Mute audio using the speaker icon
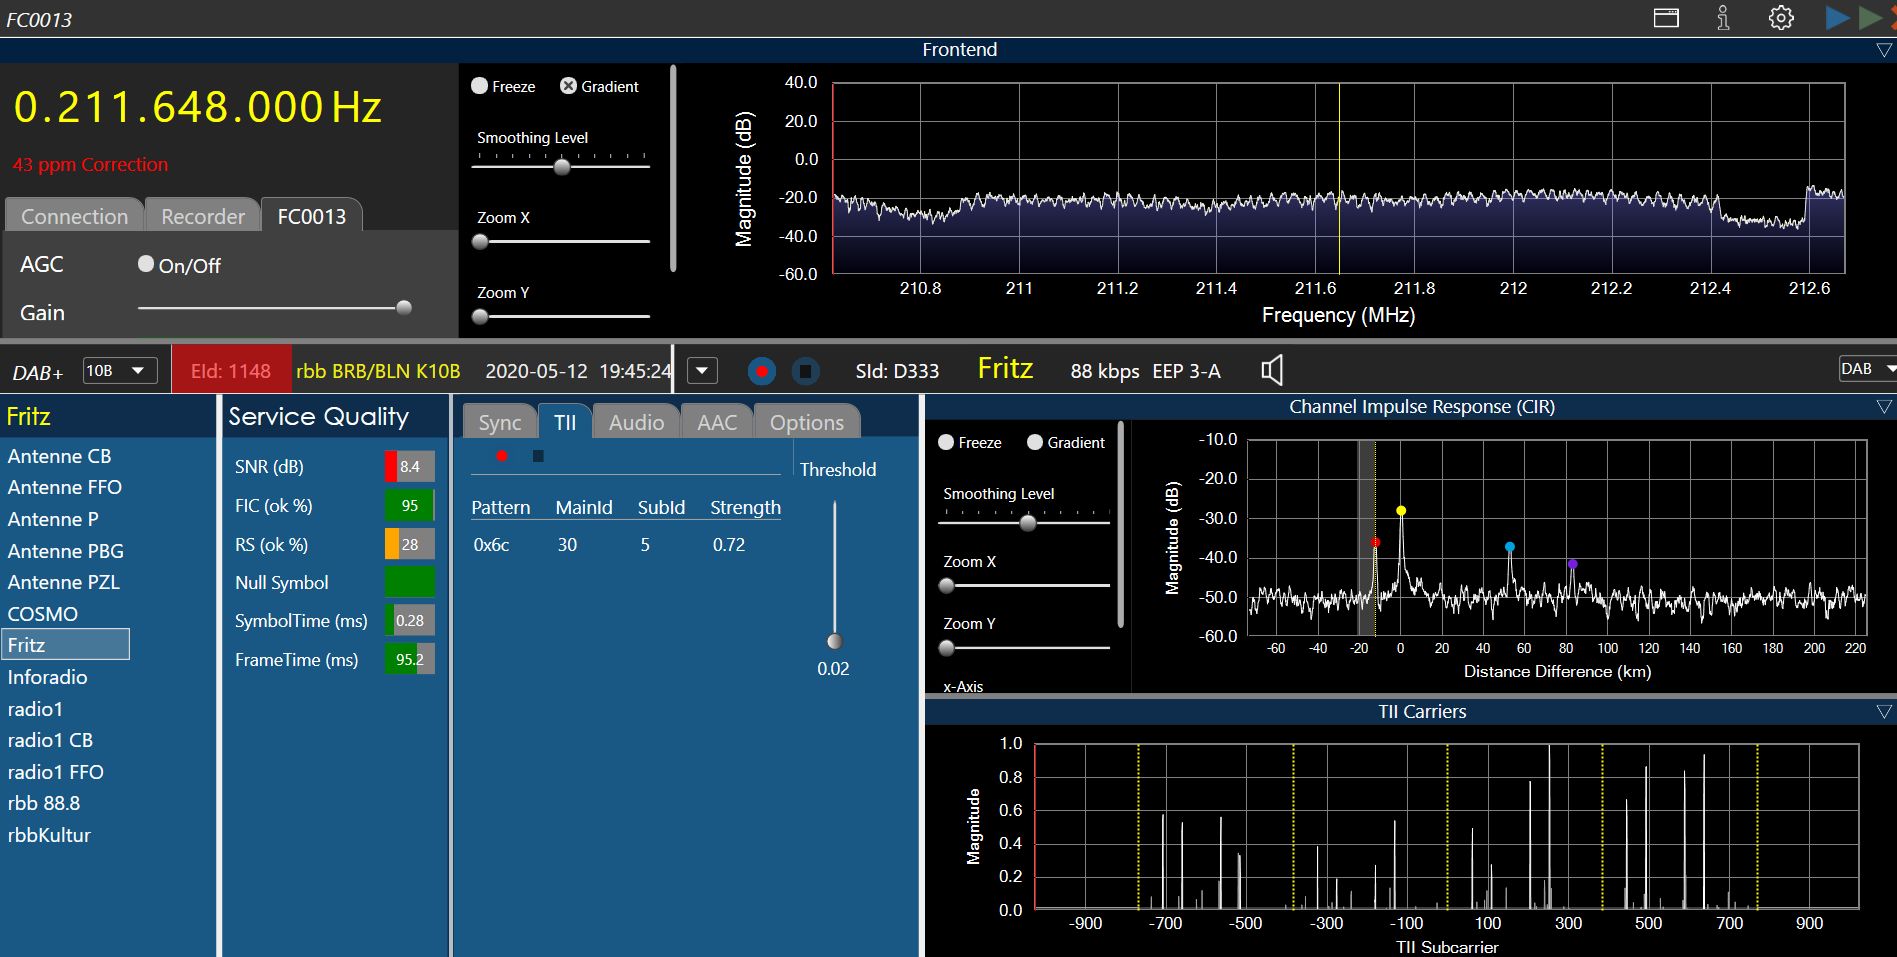1897x957 pixels. [x=1271, y=371]
